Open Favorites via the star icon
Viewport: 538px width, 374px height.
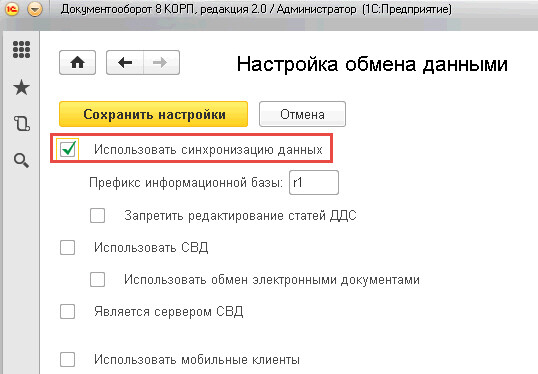point(21,87)
